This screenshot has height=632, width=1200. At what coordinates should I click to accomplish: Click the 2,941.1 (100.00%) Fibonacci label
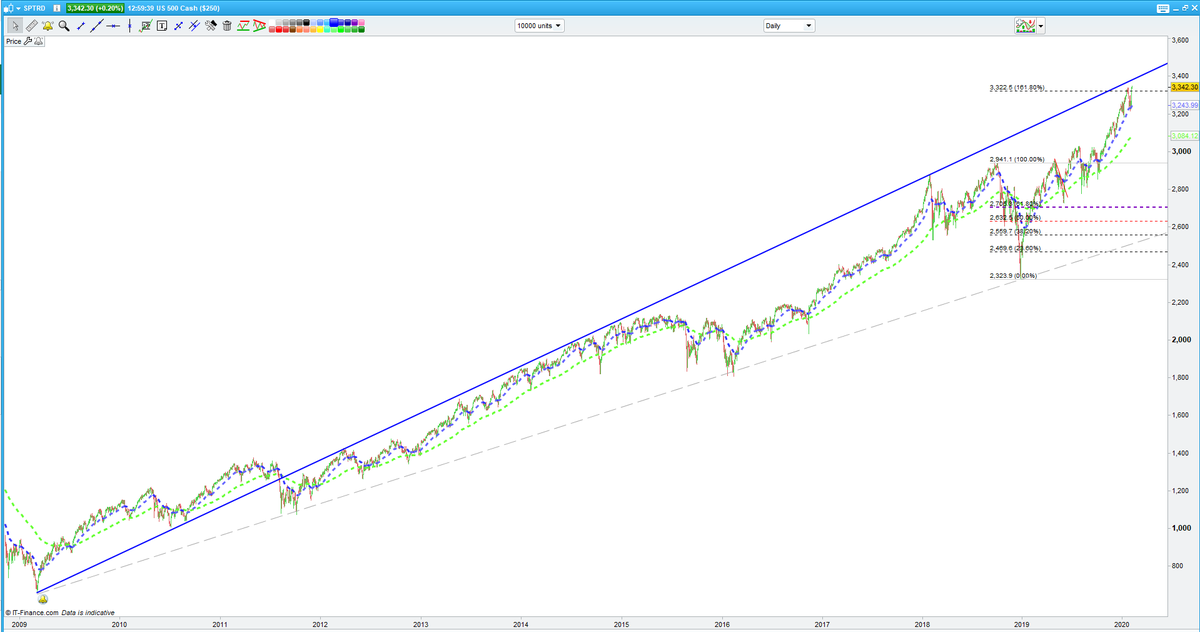pyautogui.click(x=1017, y=159)
